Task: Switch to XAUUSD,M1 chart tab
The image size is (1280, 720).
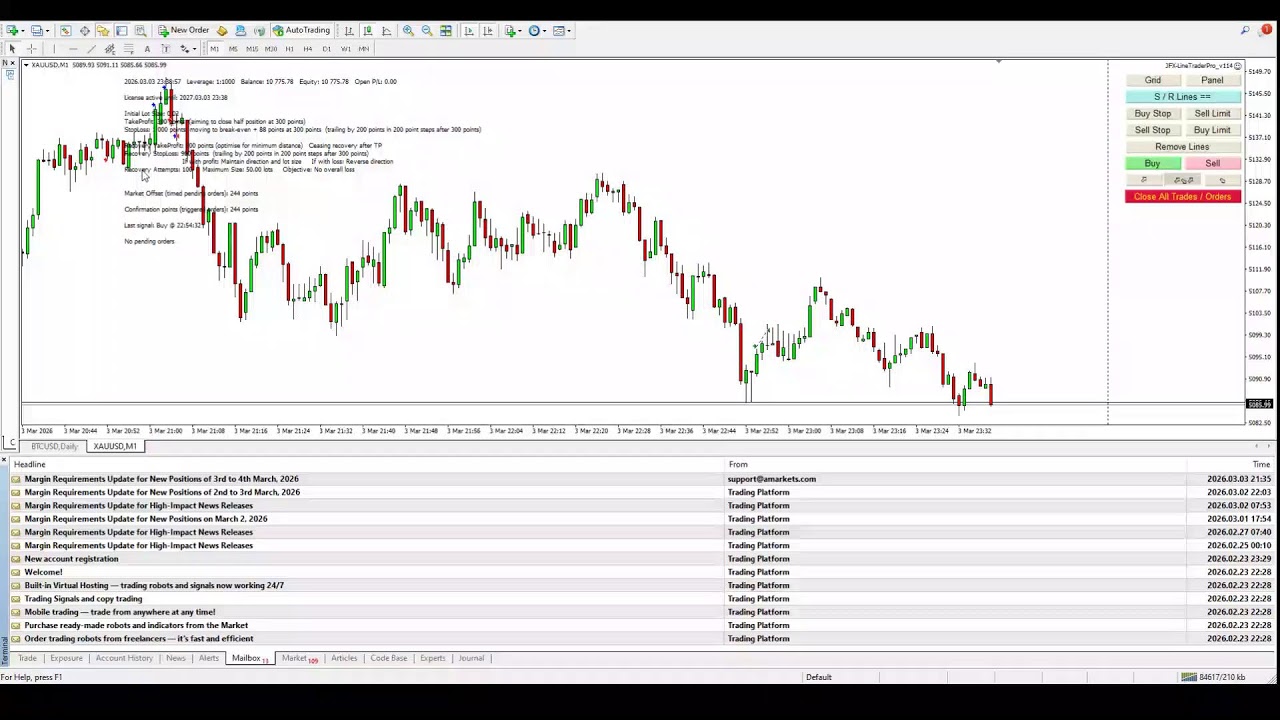Action: pyautogui.click(x=115, y=446)
